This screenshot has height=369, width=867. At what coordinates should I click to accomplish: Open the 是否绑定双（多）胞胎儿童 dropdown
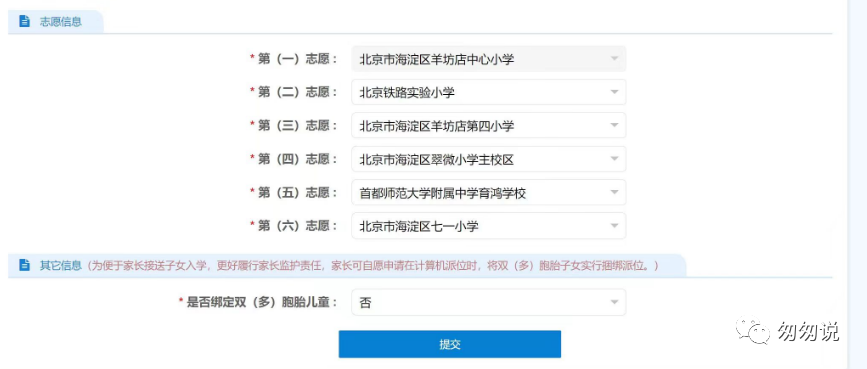click(489, 302)
